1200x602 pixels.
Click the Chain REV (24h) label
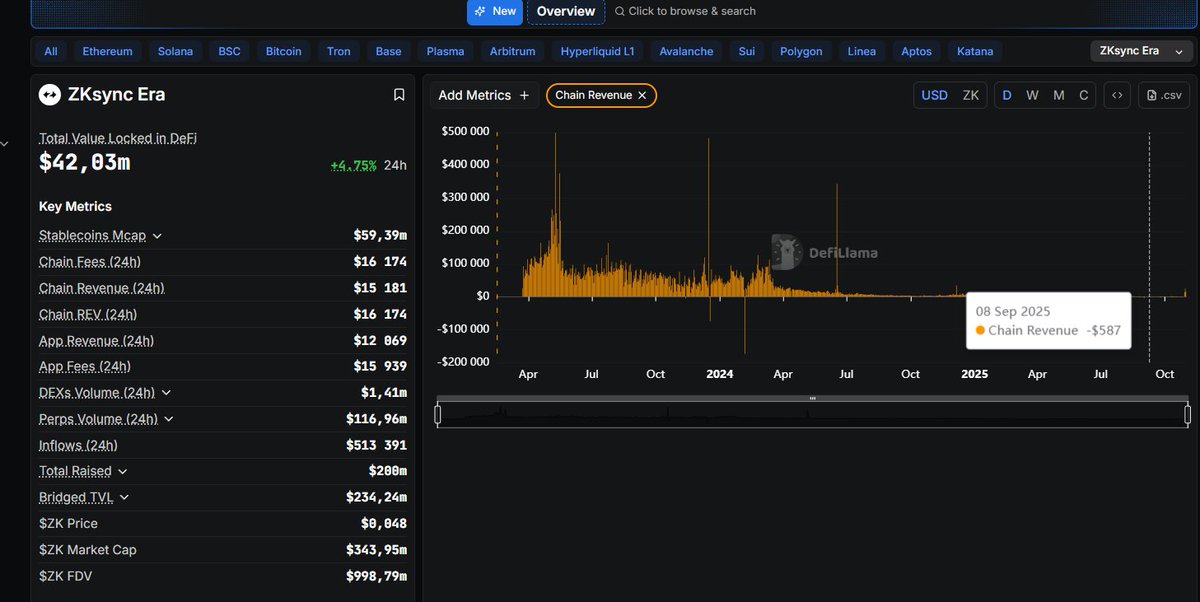pyautogui.click(x=88, y=314)
